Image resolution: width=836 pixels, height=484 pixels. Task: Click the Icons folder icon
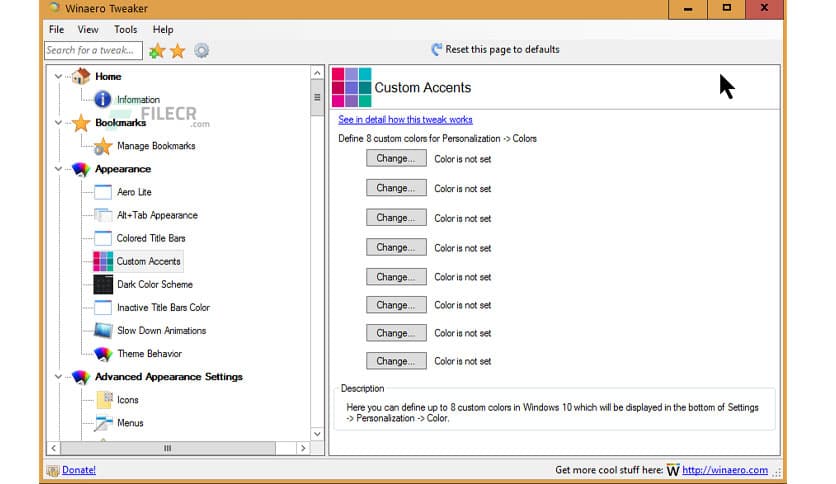point(104,400)
